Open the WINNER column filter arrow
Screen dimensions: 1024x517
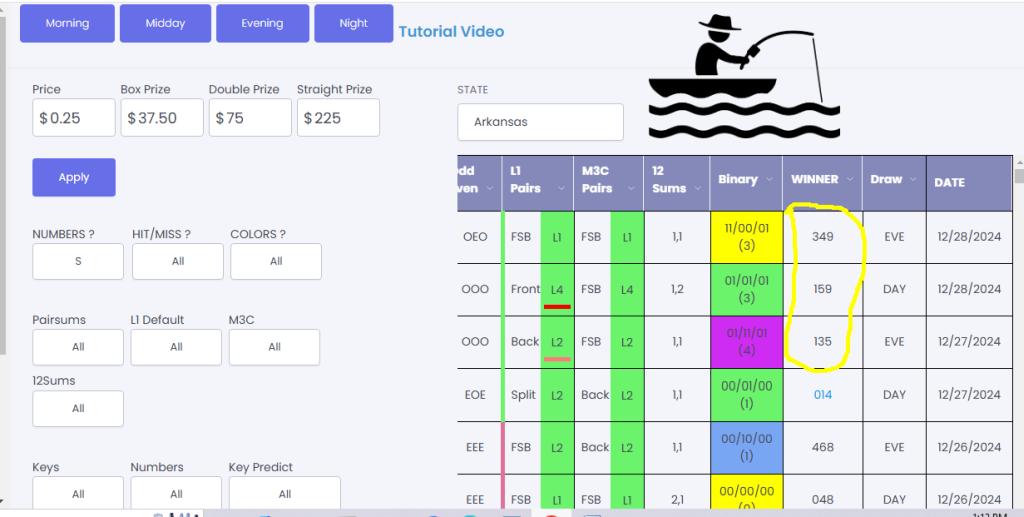click(850, 179)
